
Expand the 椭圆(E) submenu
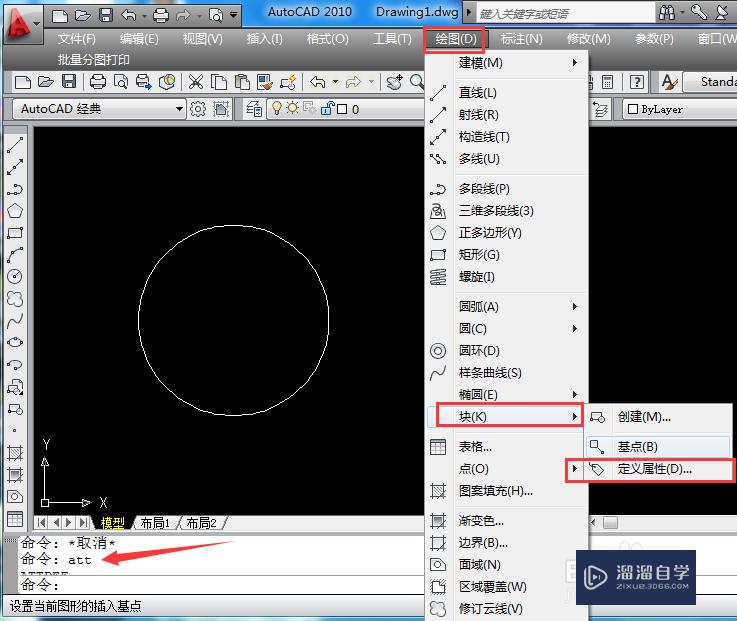click(507, 394)
